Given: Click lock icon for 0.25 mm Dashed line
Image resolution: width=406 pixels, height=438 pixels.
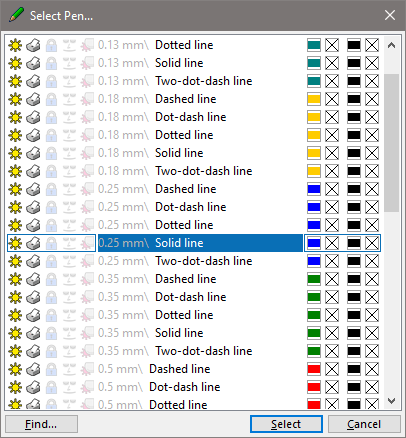Looking at the screenshot, I should click(51, 189).
